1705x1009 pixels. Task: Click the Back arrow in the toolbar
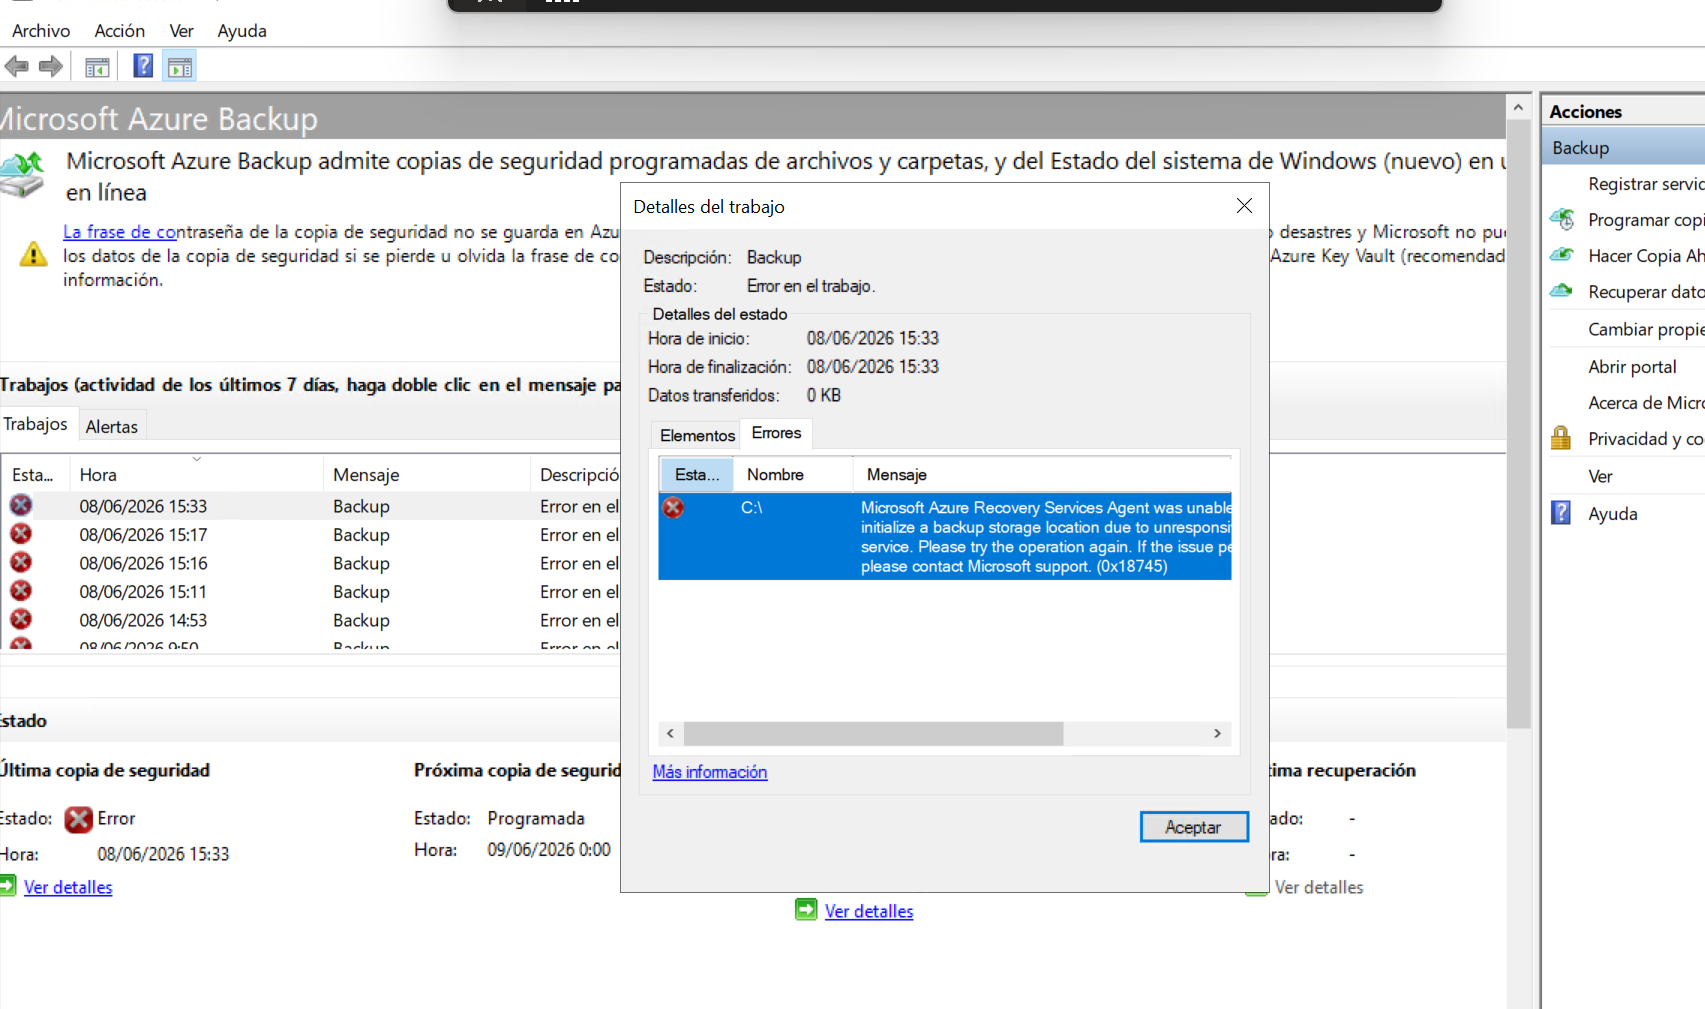tap(17, 67)
